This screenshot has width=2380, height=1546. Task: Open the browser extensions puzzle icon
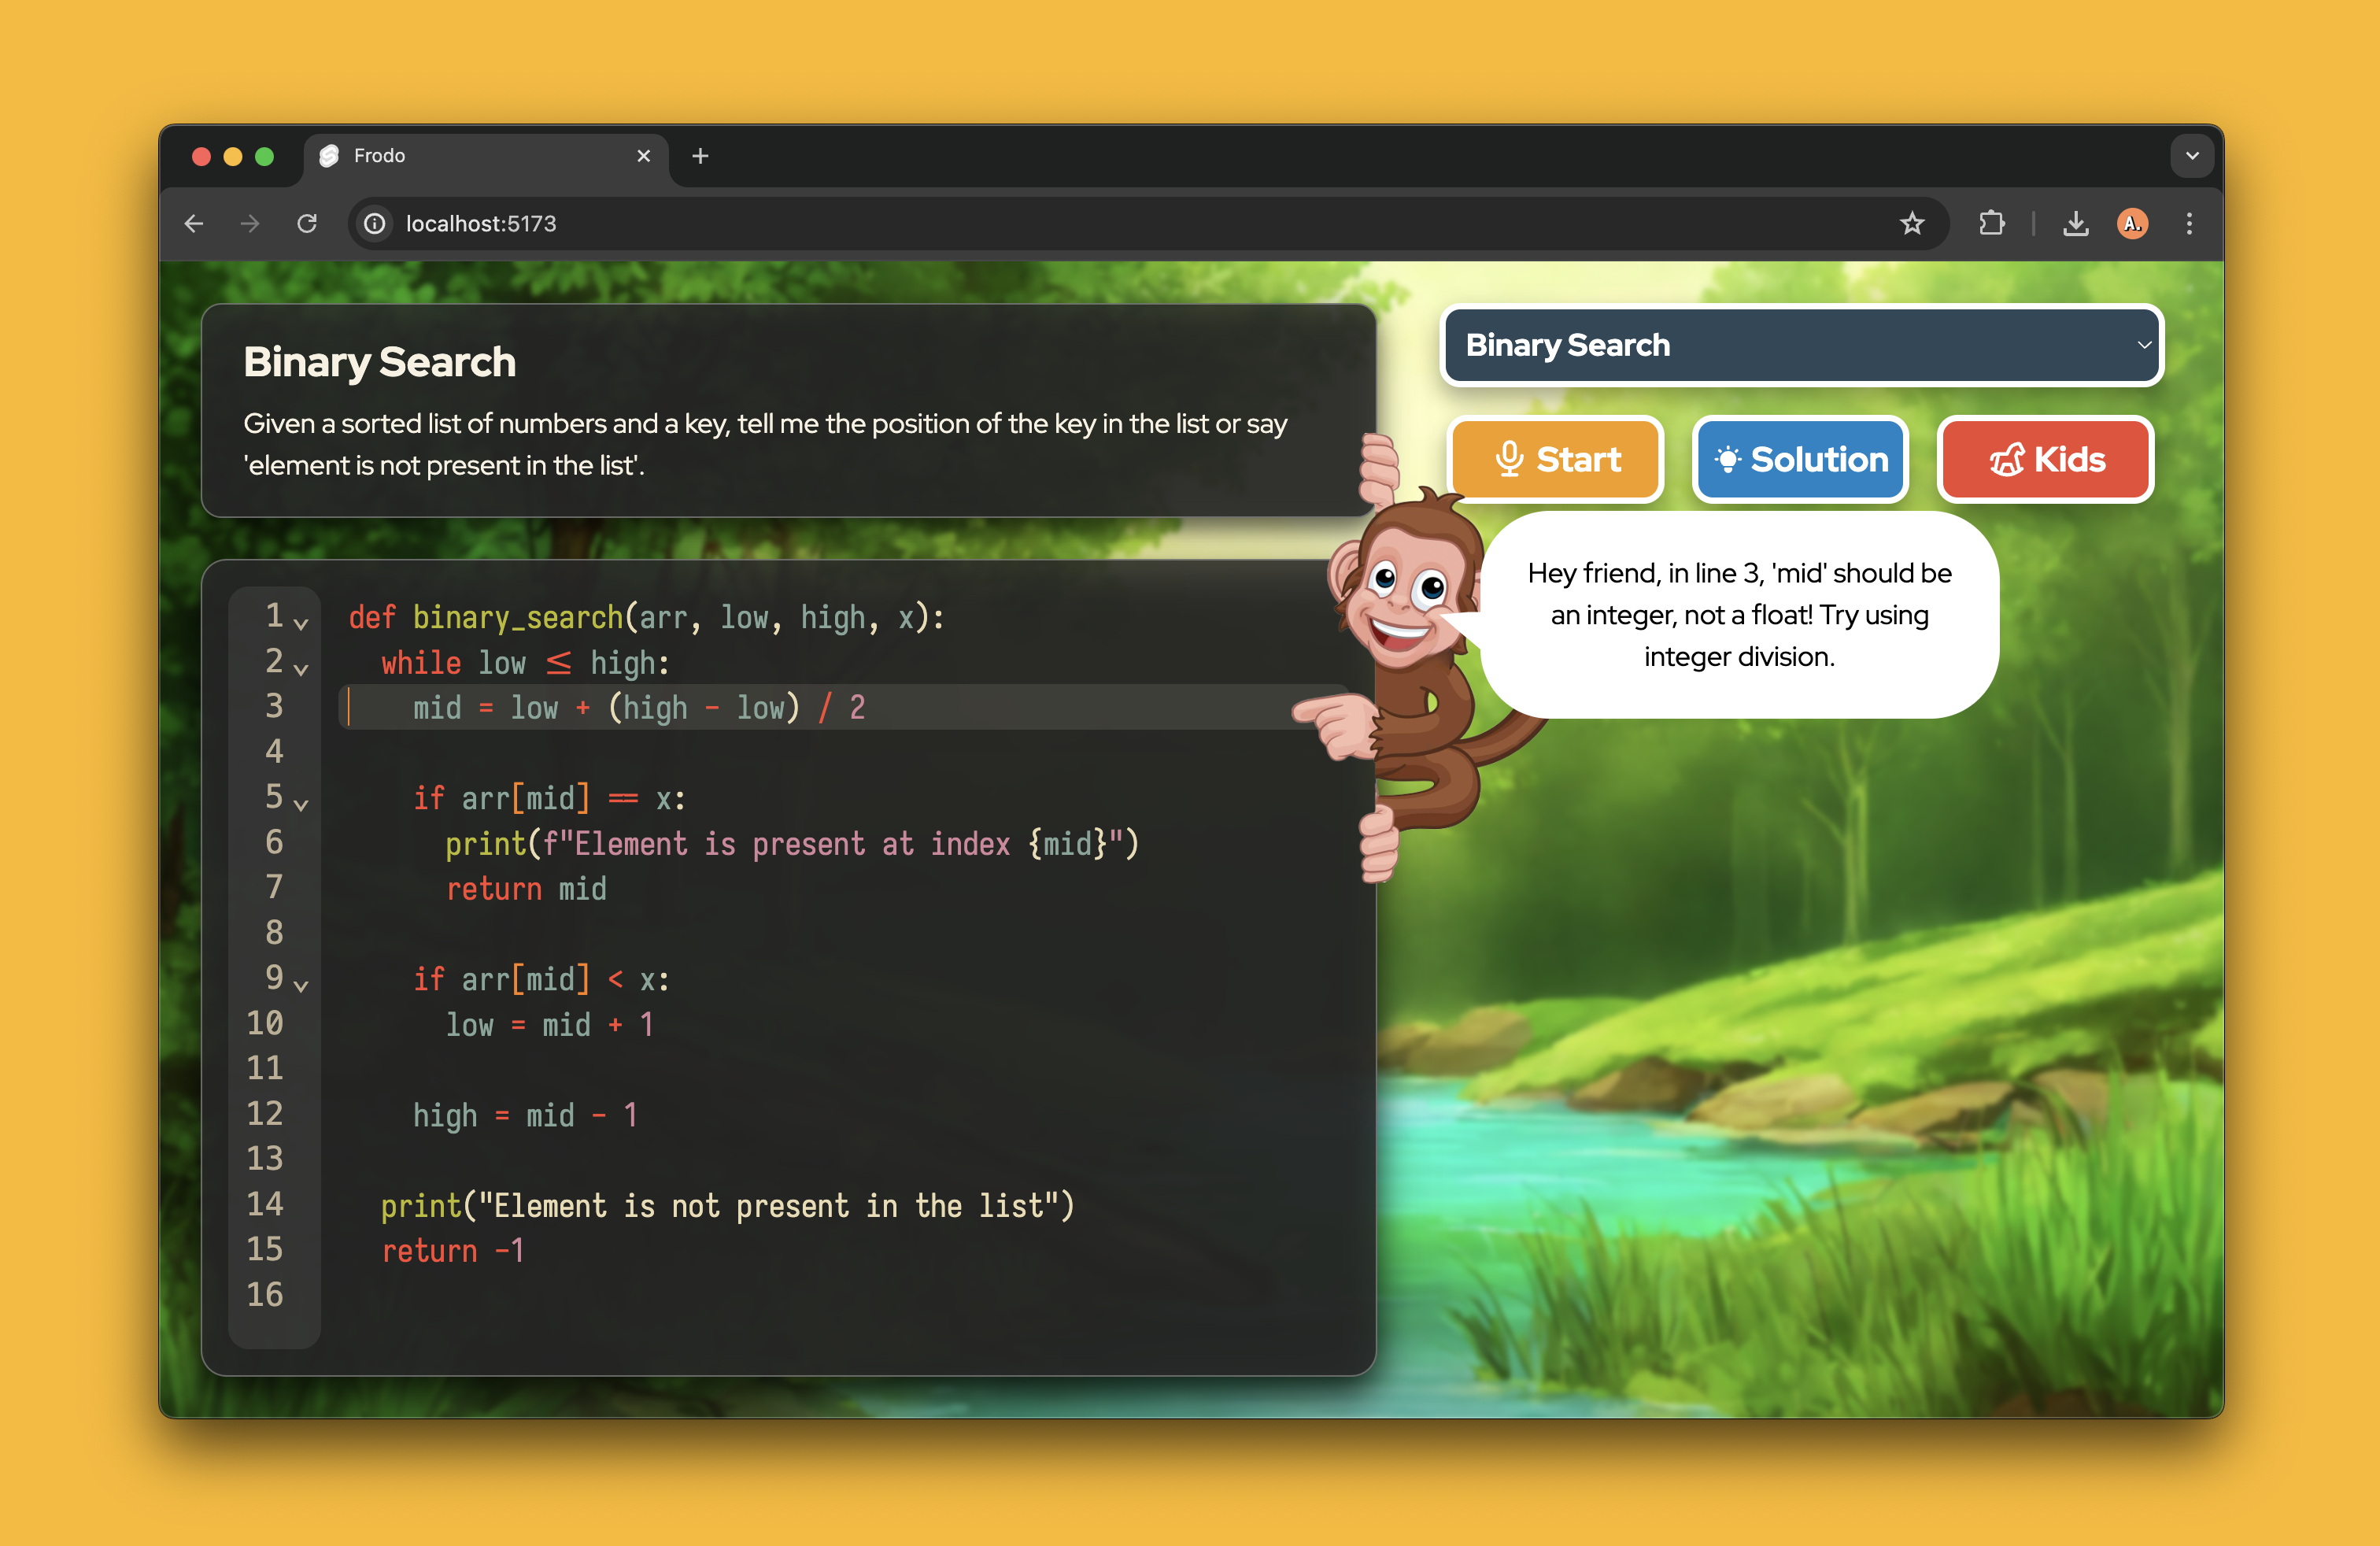pyautogui.click(x=1991, y=224)
